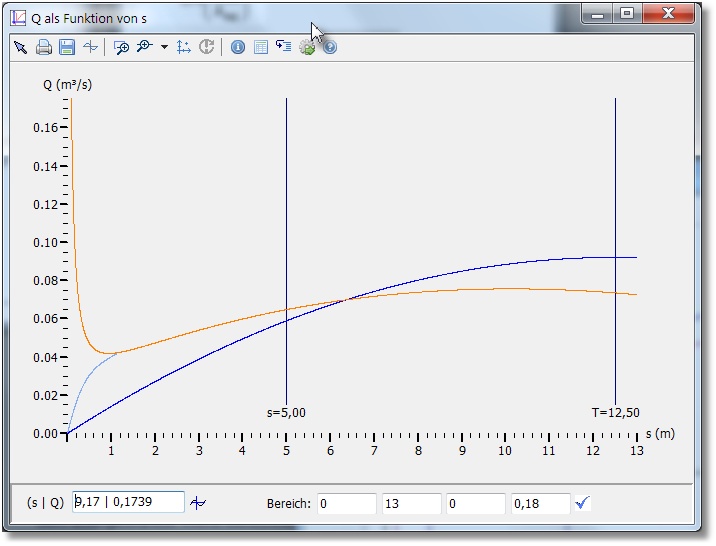Image resolution: width=716 pixels, height=546 pixels.
Task: Click the curve trace icon in toolbar
Action: [91, 47]
